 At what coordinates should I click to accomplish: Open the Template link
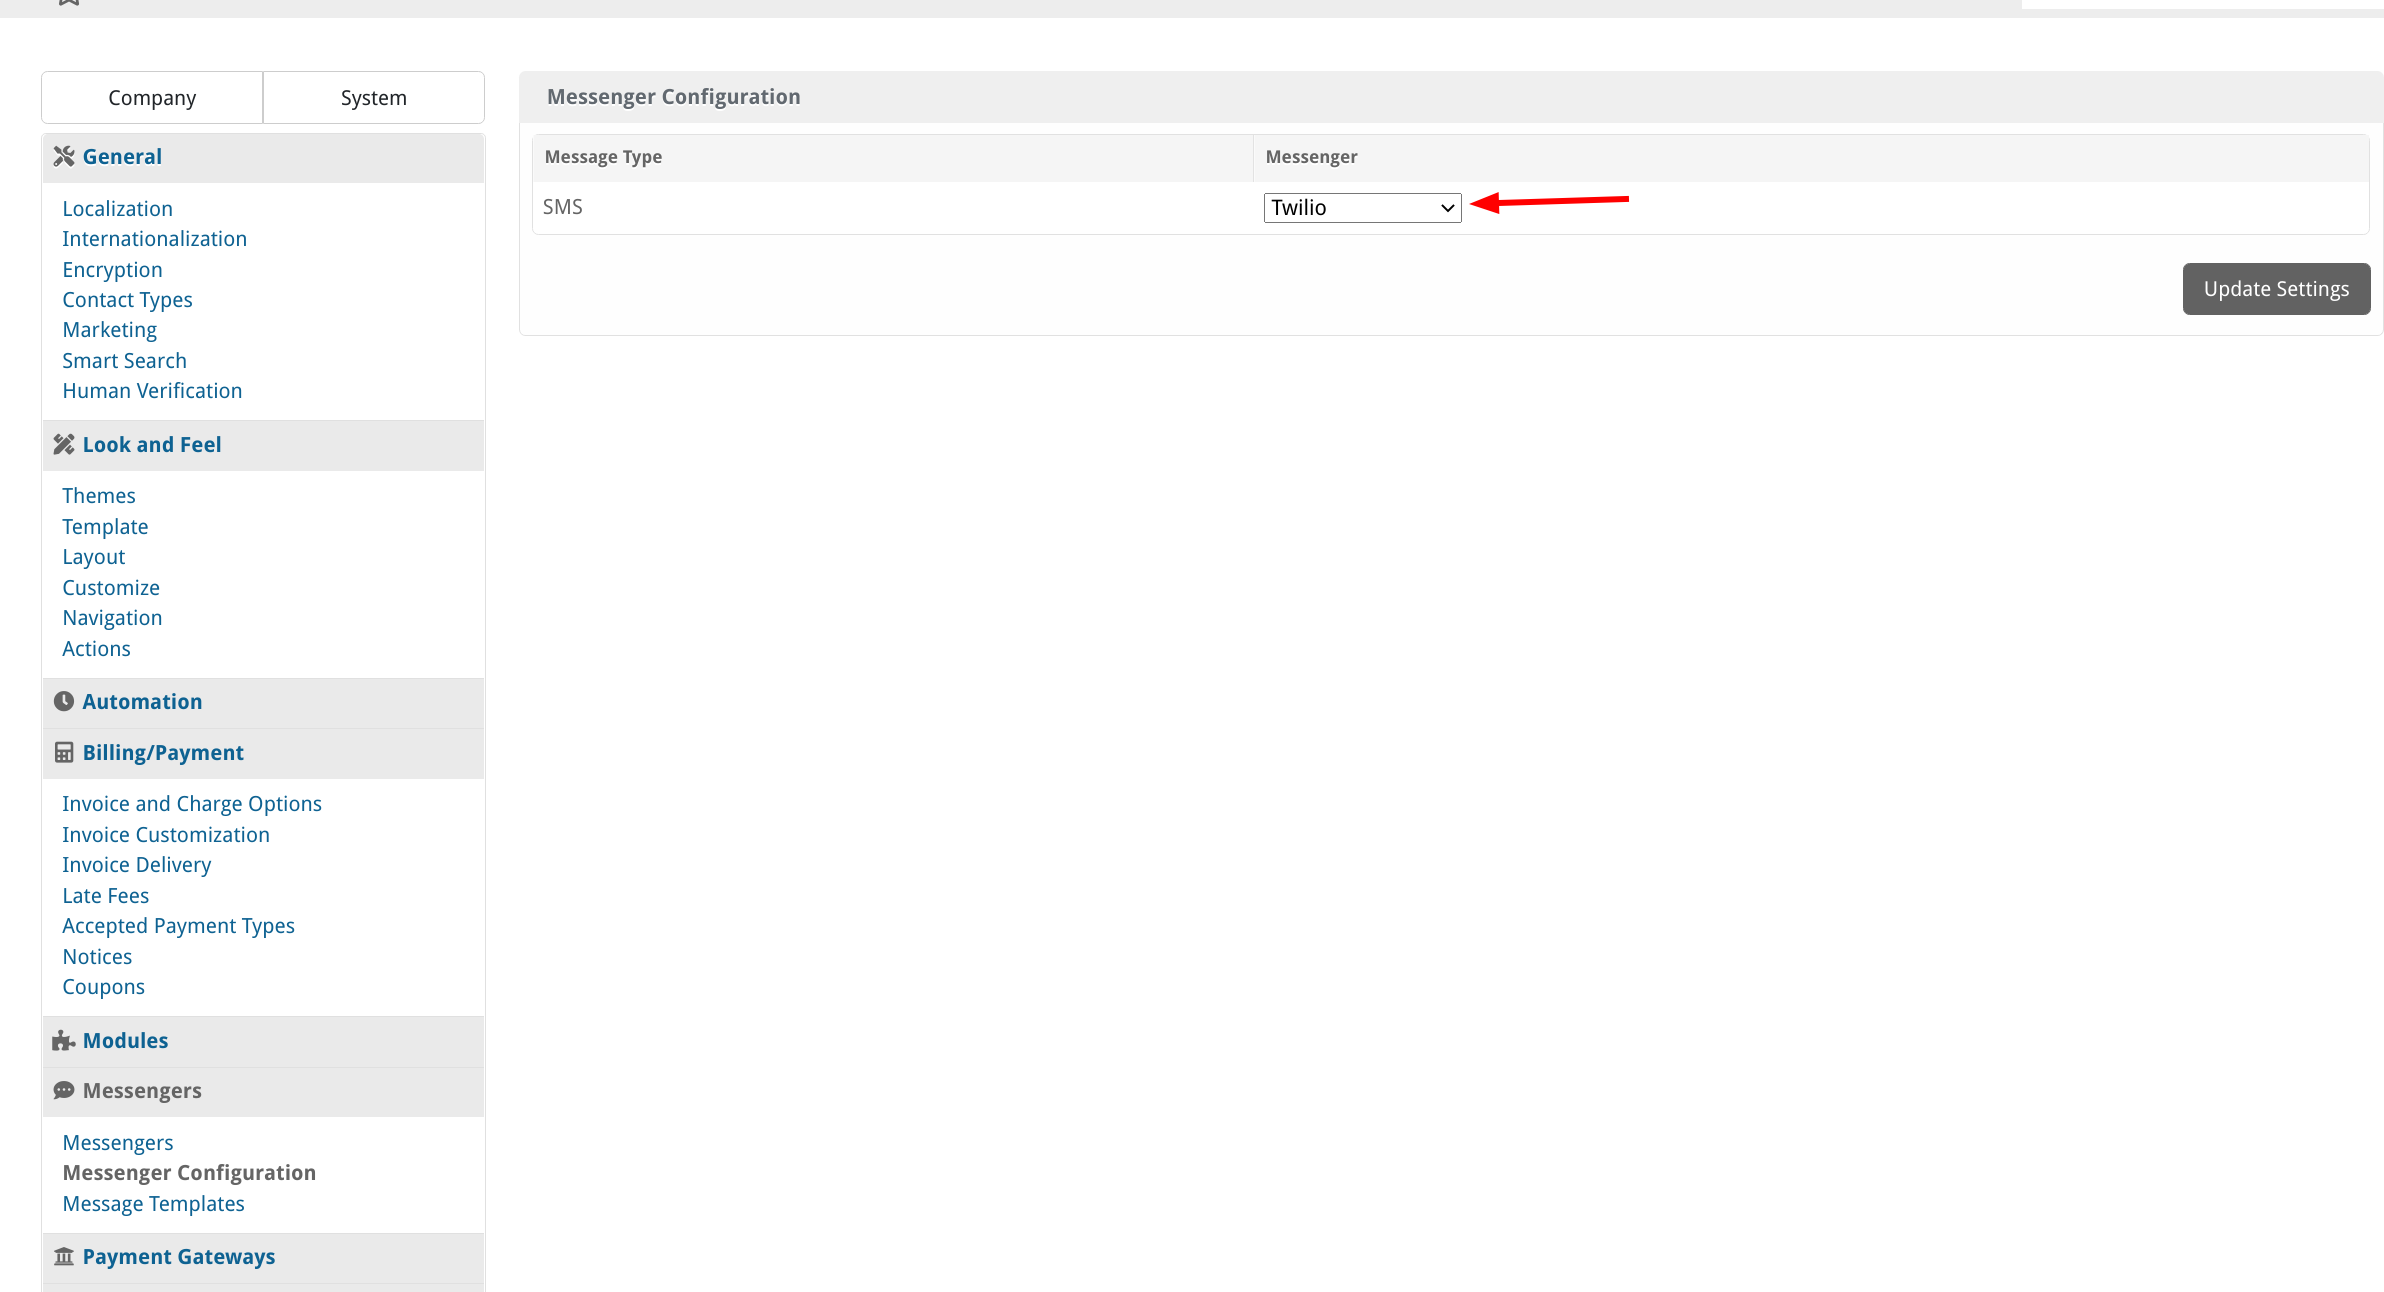click(105, 526)
